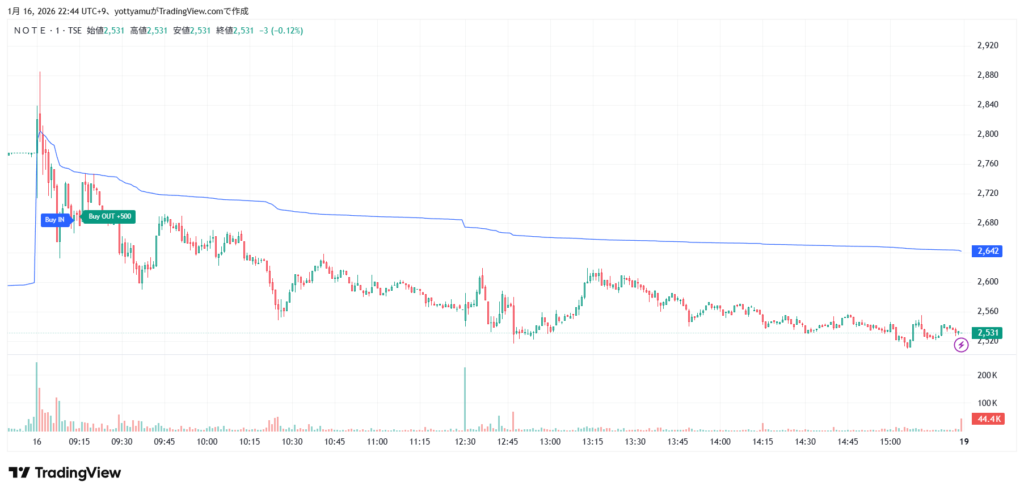
Task: Click the blue 2,642 price tag
Action: (988, 251)
